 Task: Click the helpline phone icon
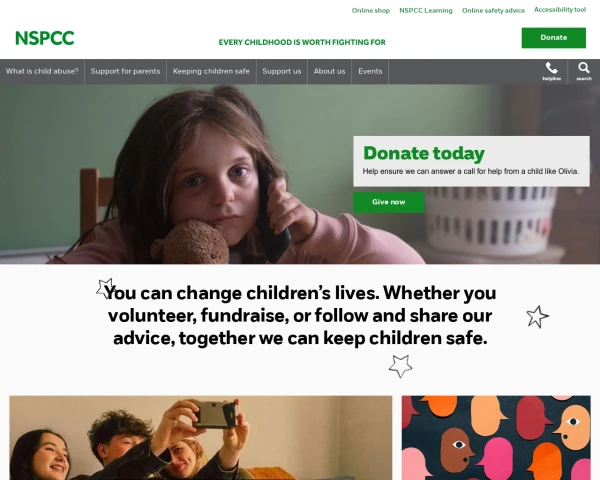point(551,72)
